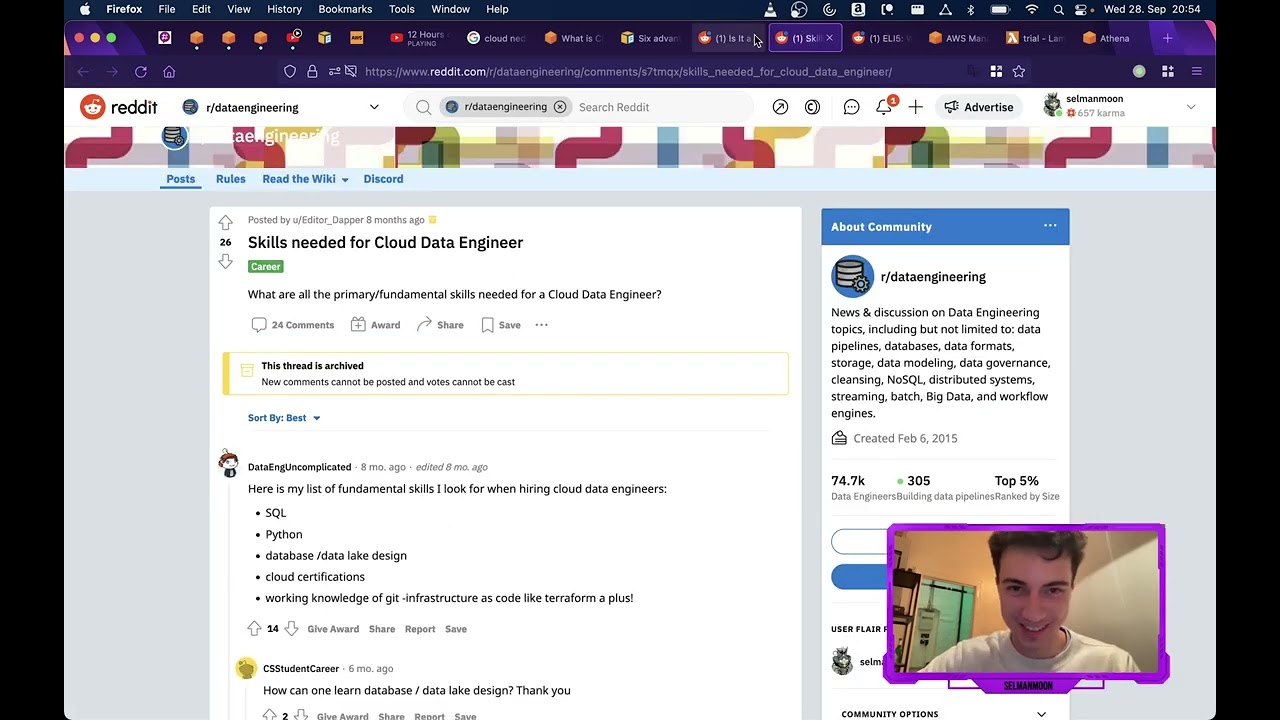Image resolution: width=1280 pixels, height=720 pixels.
Task: Downvote the Cloud Data Engineer post
Action: (225, 262)
